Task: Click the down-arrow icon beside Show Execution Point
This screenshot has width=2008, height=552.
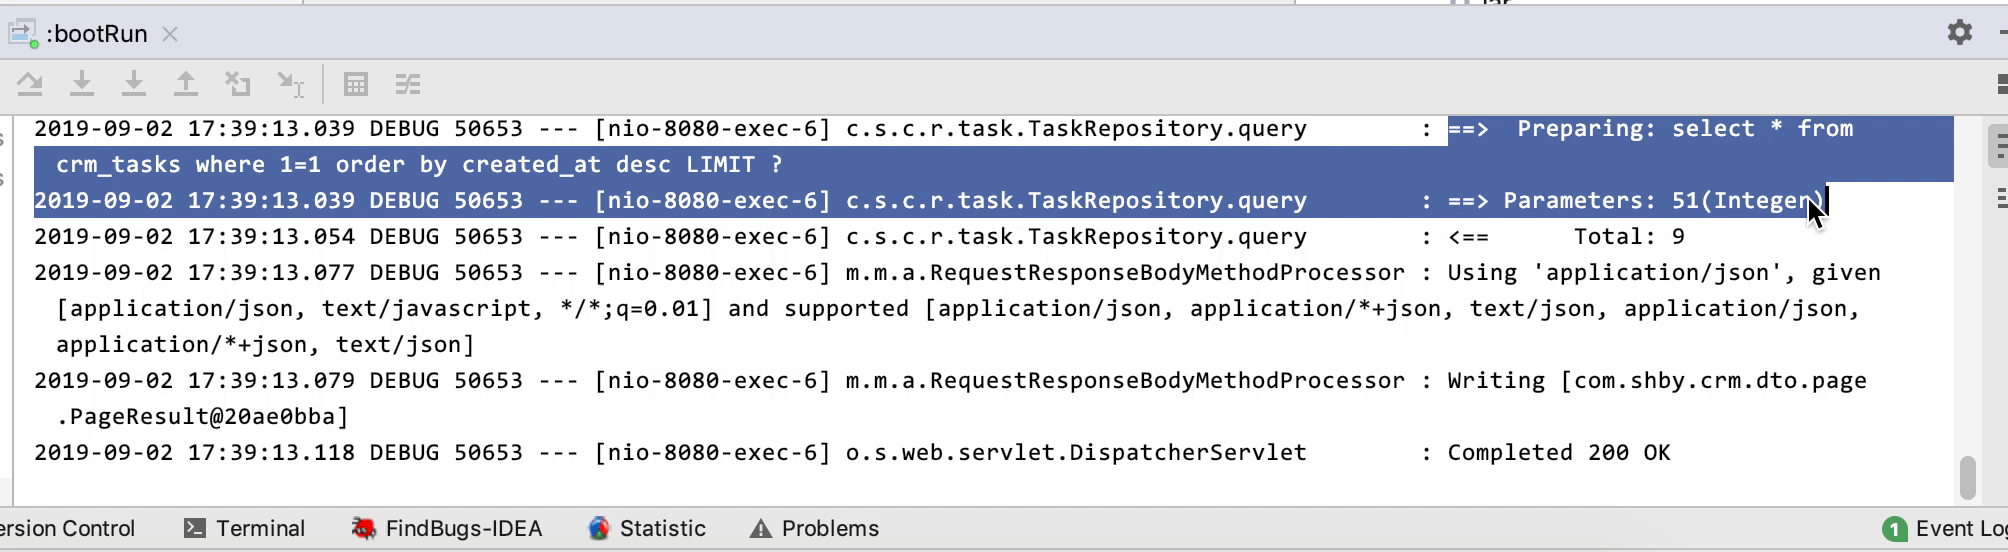Action: 82,85
